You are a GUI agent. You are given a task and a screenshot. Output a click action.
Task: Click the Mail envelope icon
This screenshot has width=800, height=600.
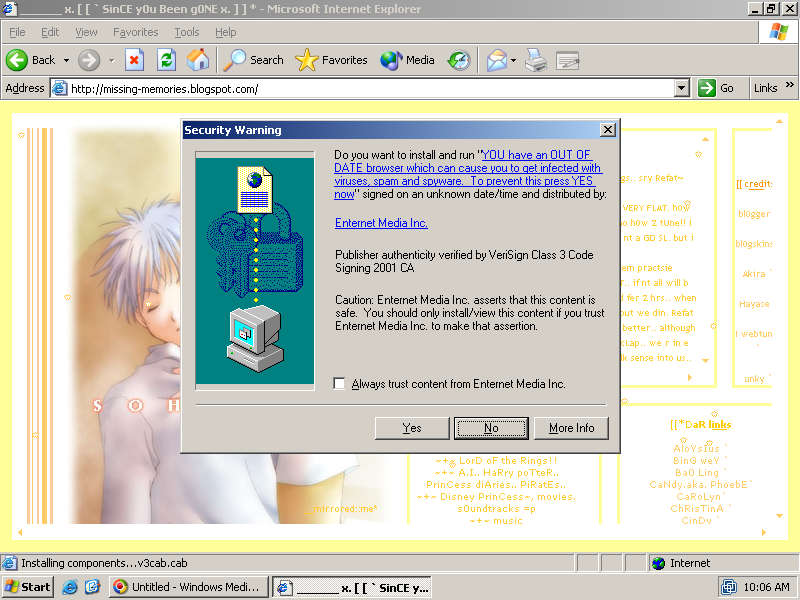[496, 60]
